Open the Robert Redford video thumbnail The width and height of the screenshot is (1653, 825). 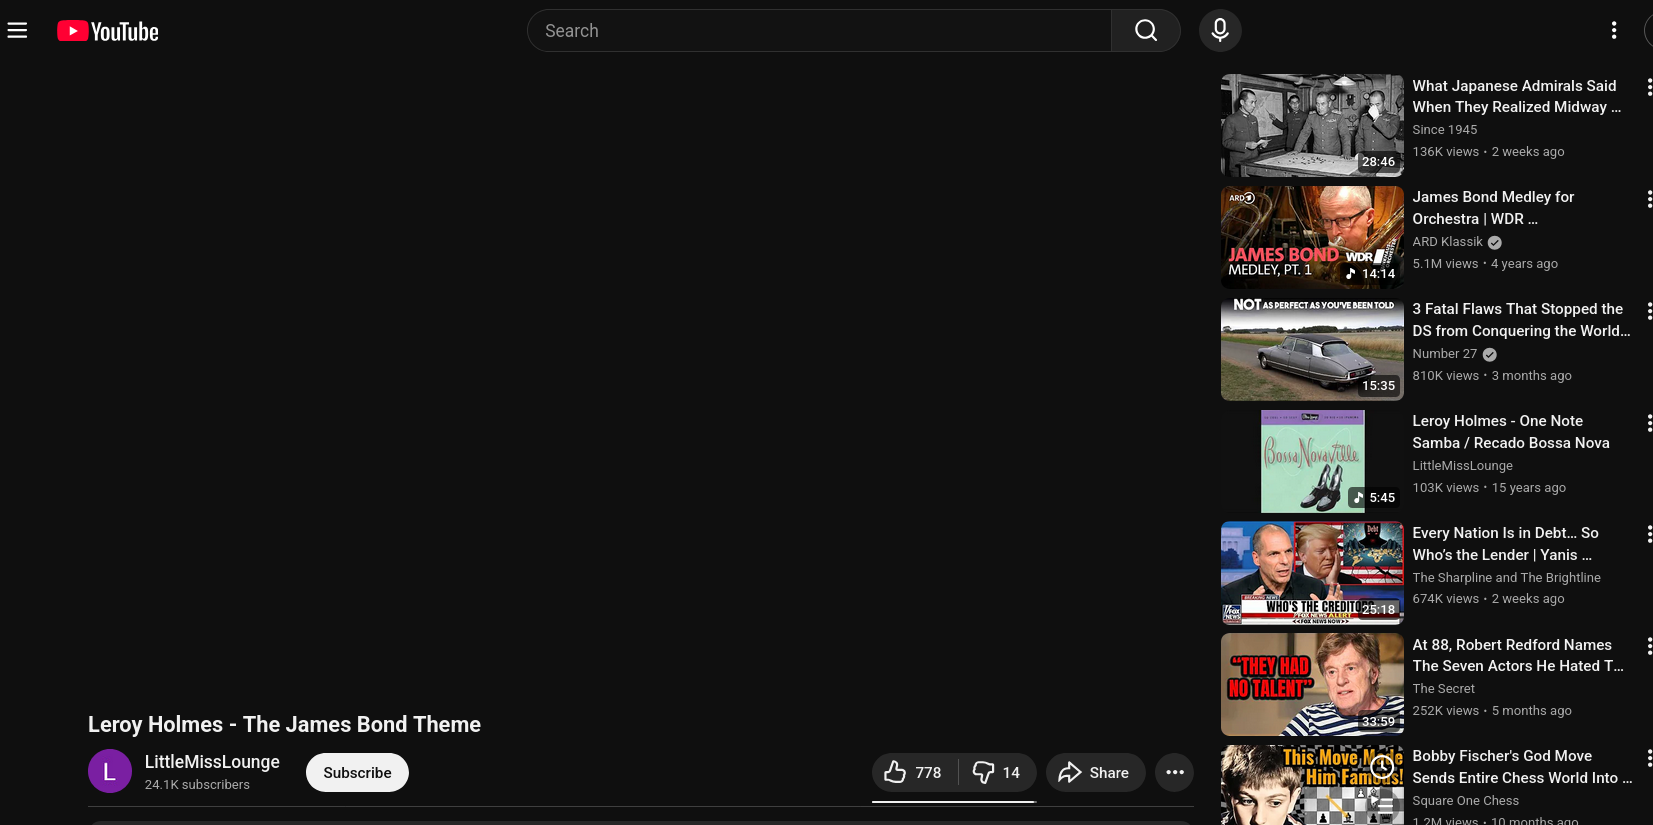[1311, 685]
